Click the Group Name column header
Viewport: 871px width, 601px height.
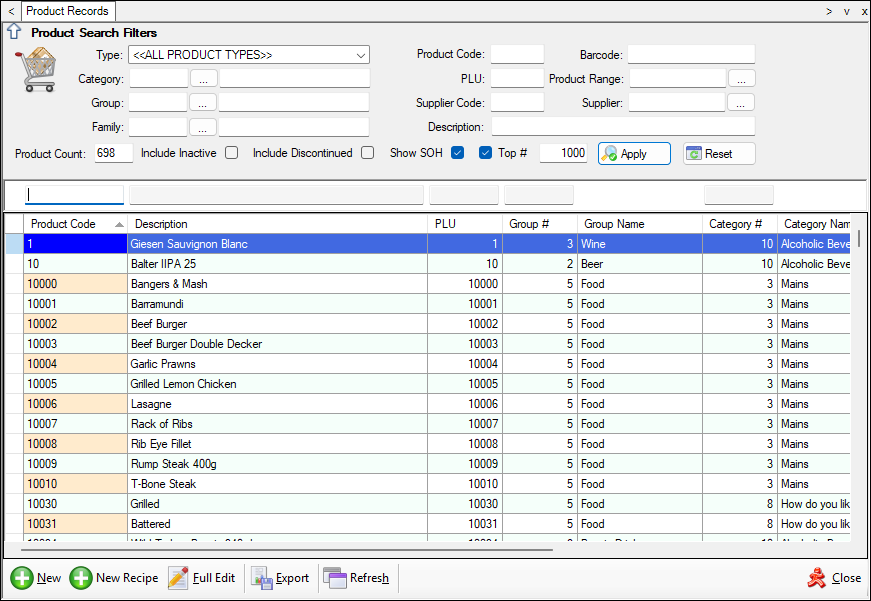(640, 224)
